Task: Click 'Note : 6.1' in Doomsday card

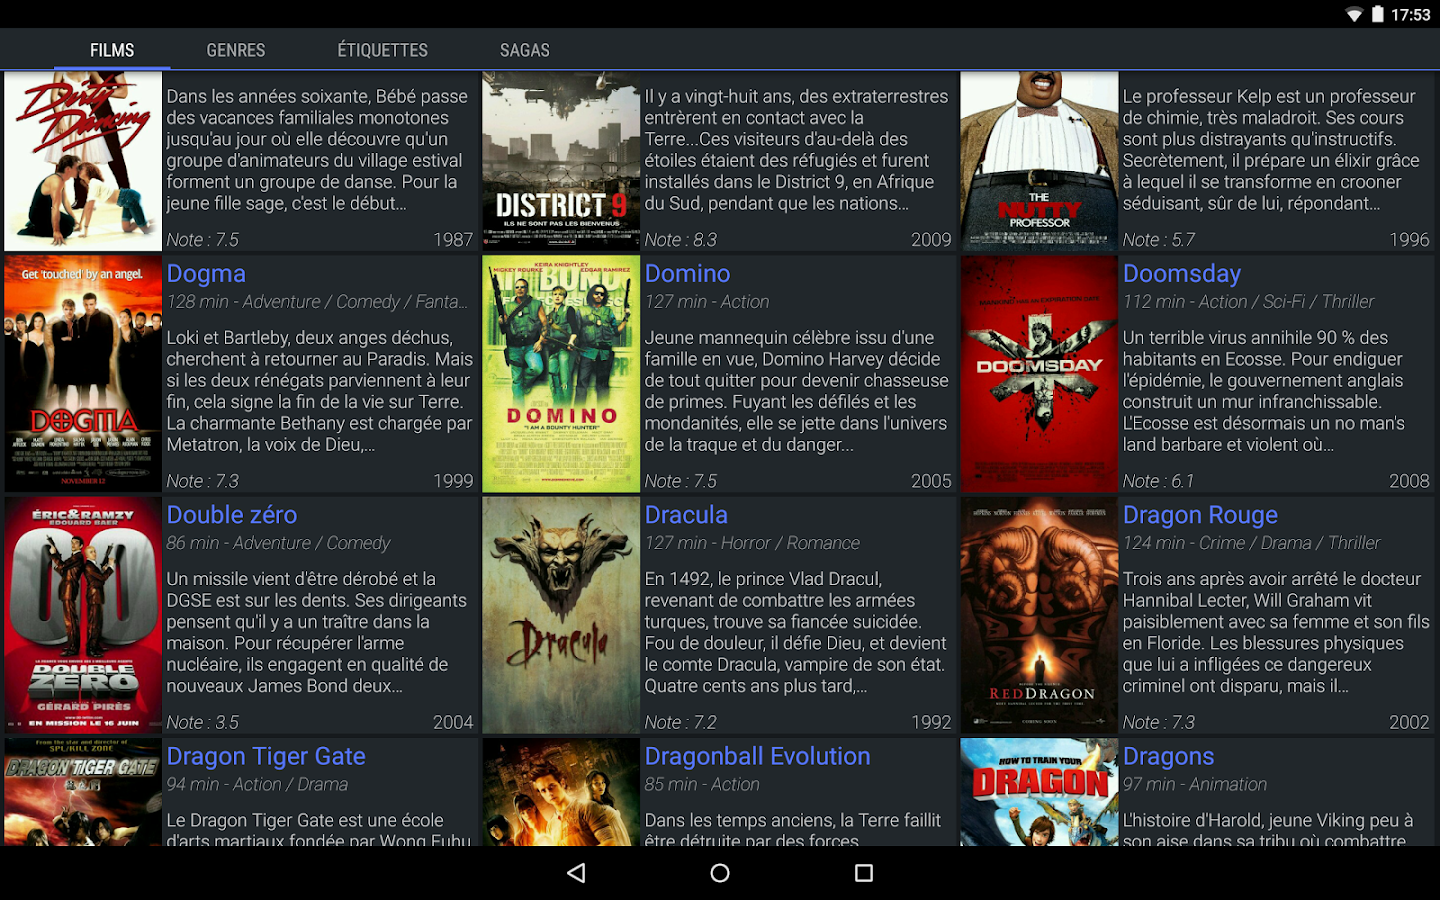Action: click(1159, 481)
